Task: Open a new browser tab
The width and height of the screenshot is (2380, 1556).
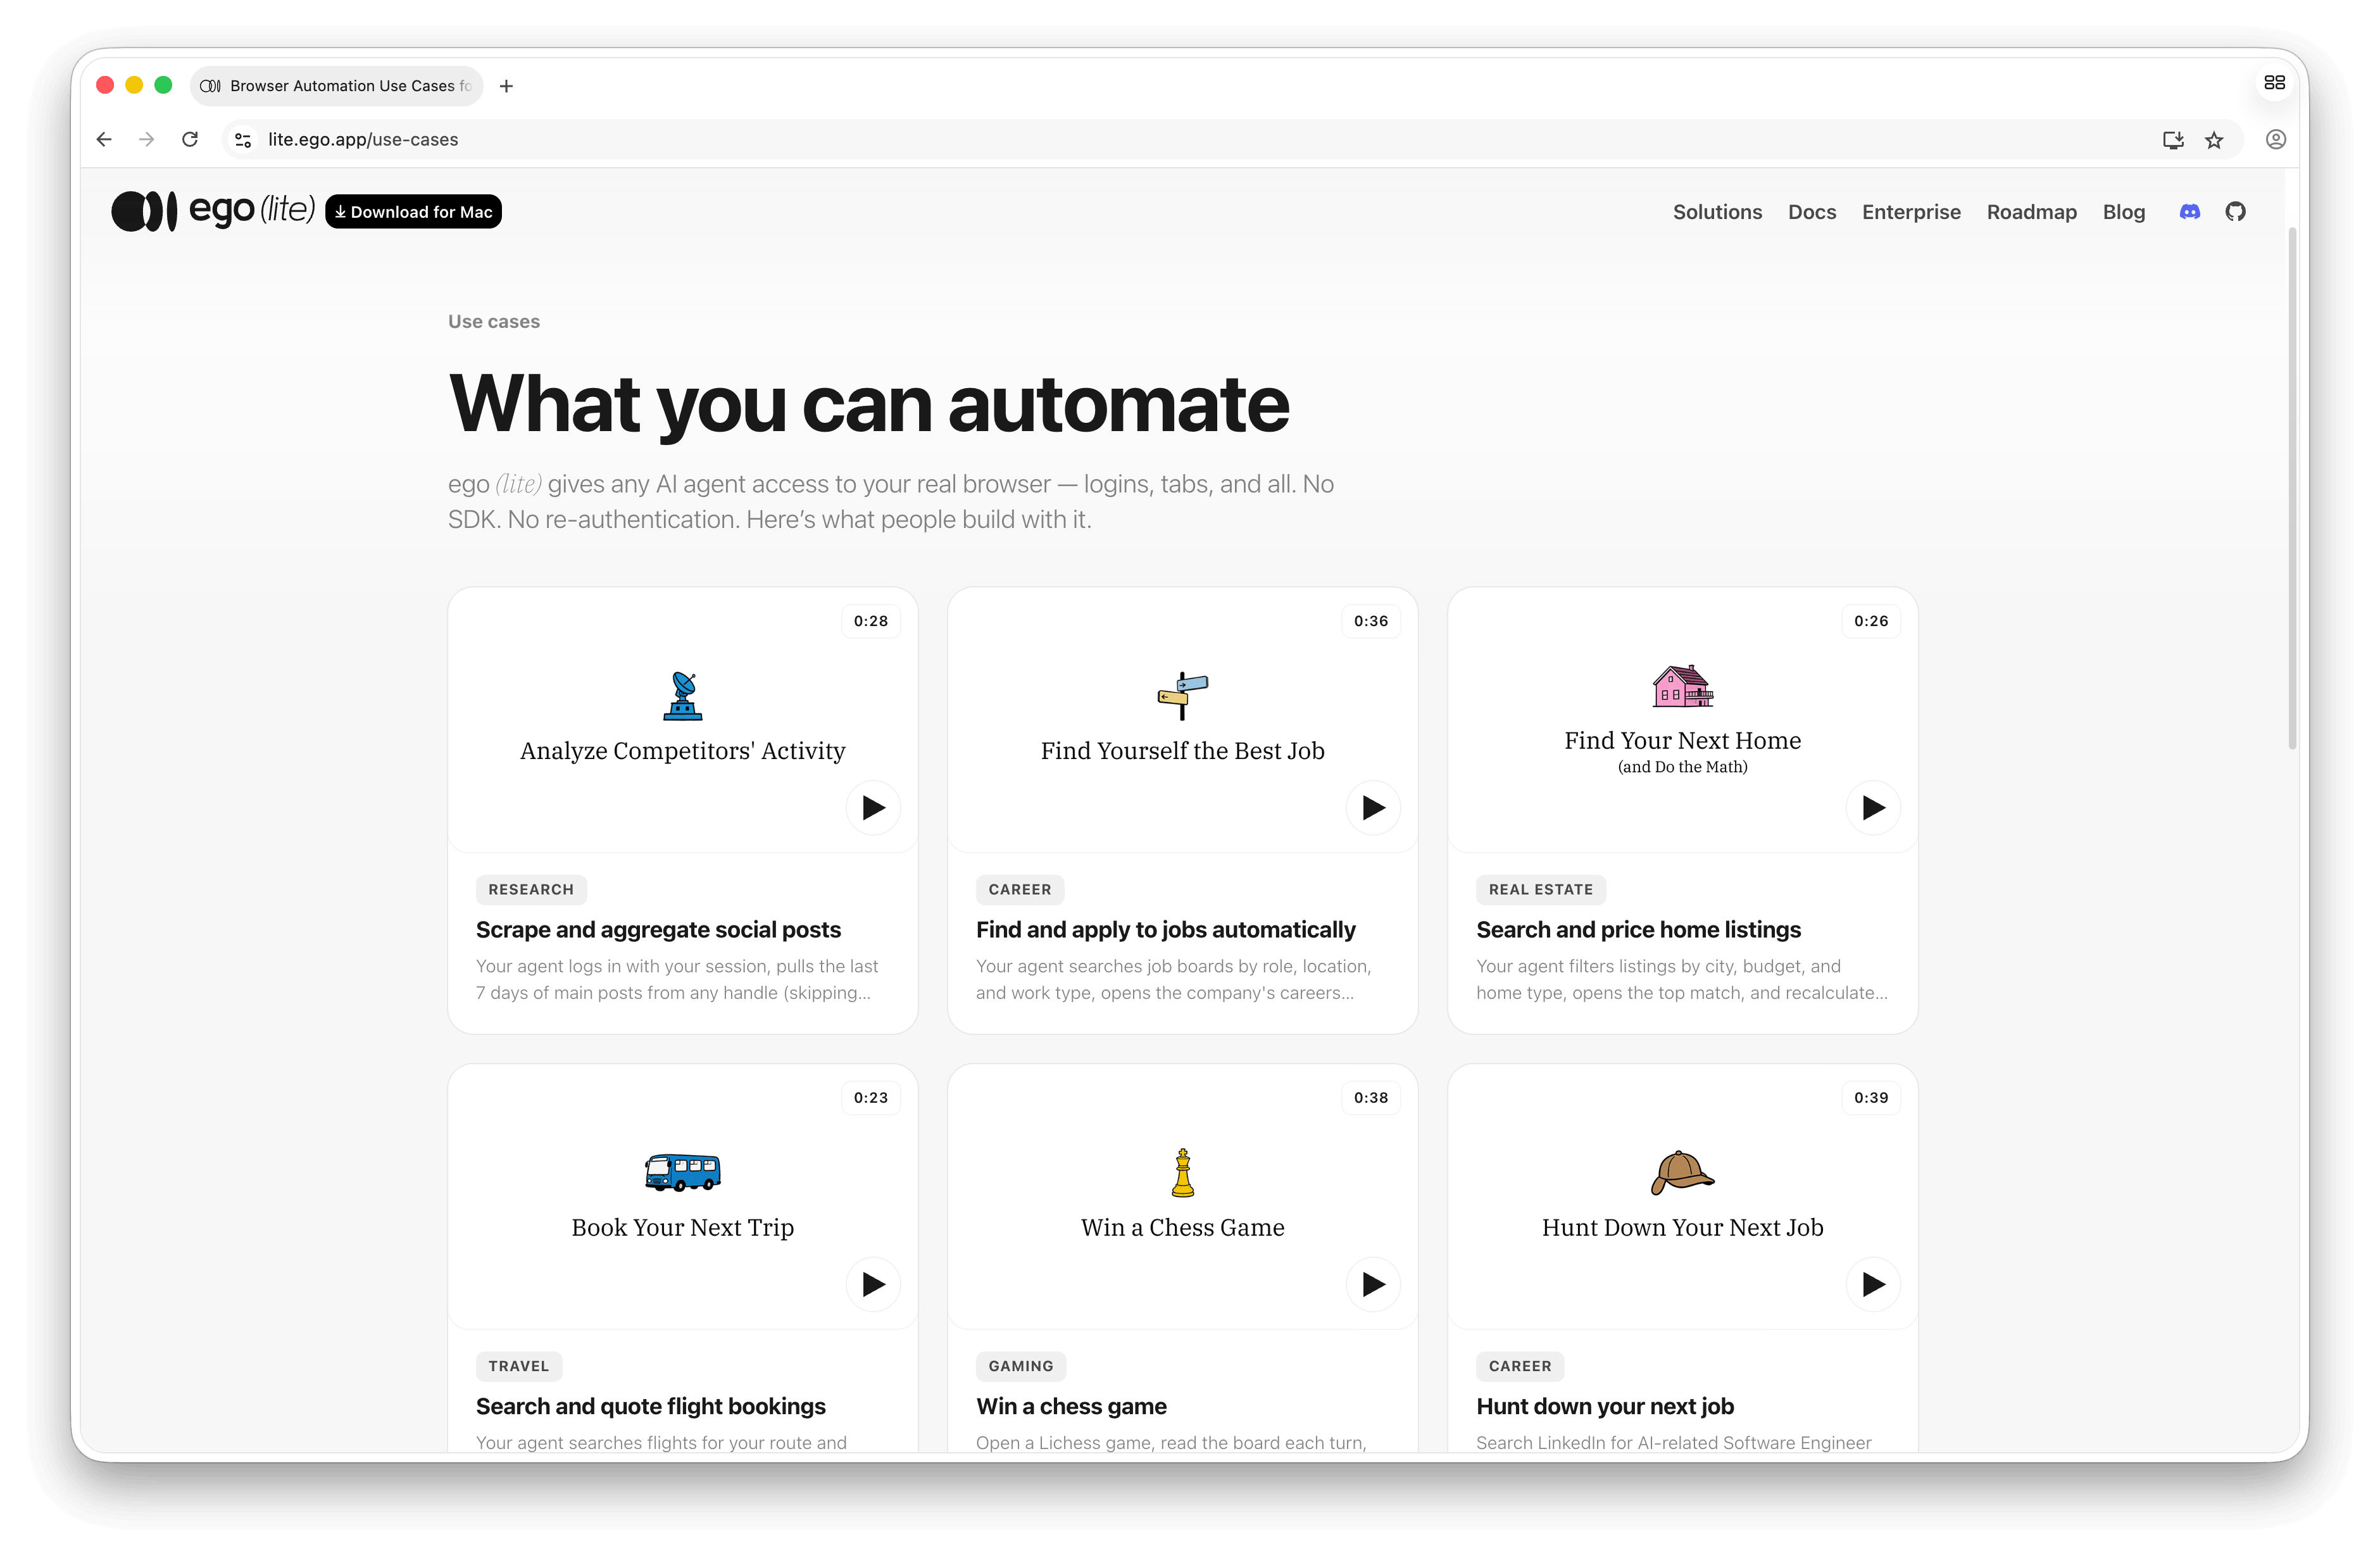Action: 506,86
